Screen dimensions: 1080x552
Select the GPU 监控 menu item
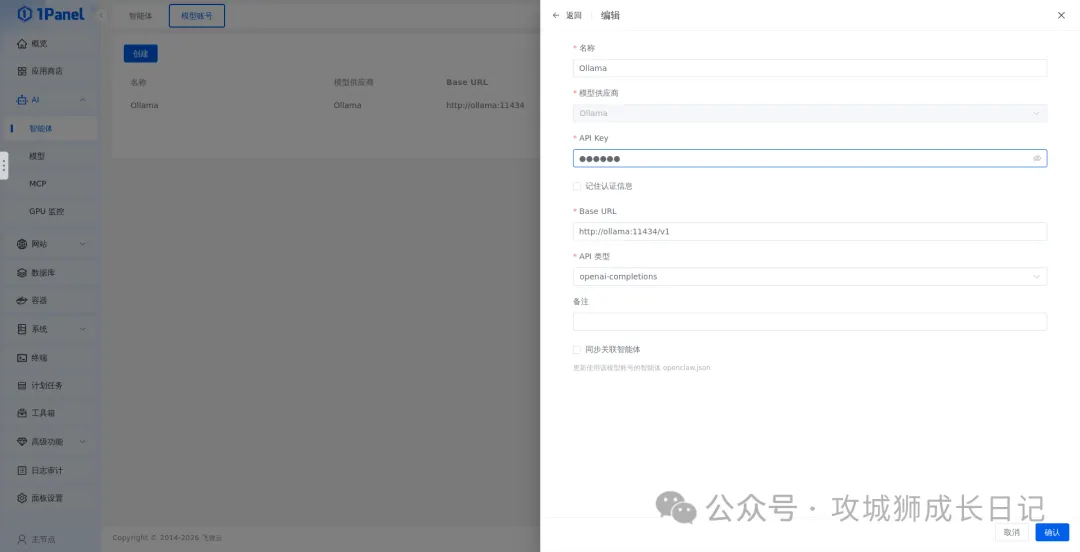coord(46,212)
